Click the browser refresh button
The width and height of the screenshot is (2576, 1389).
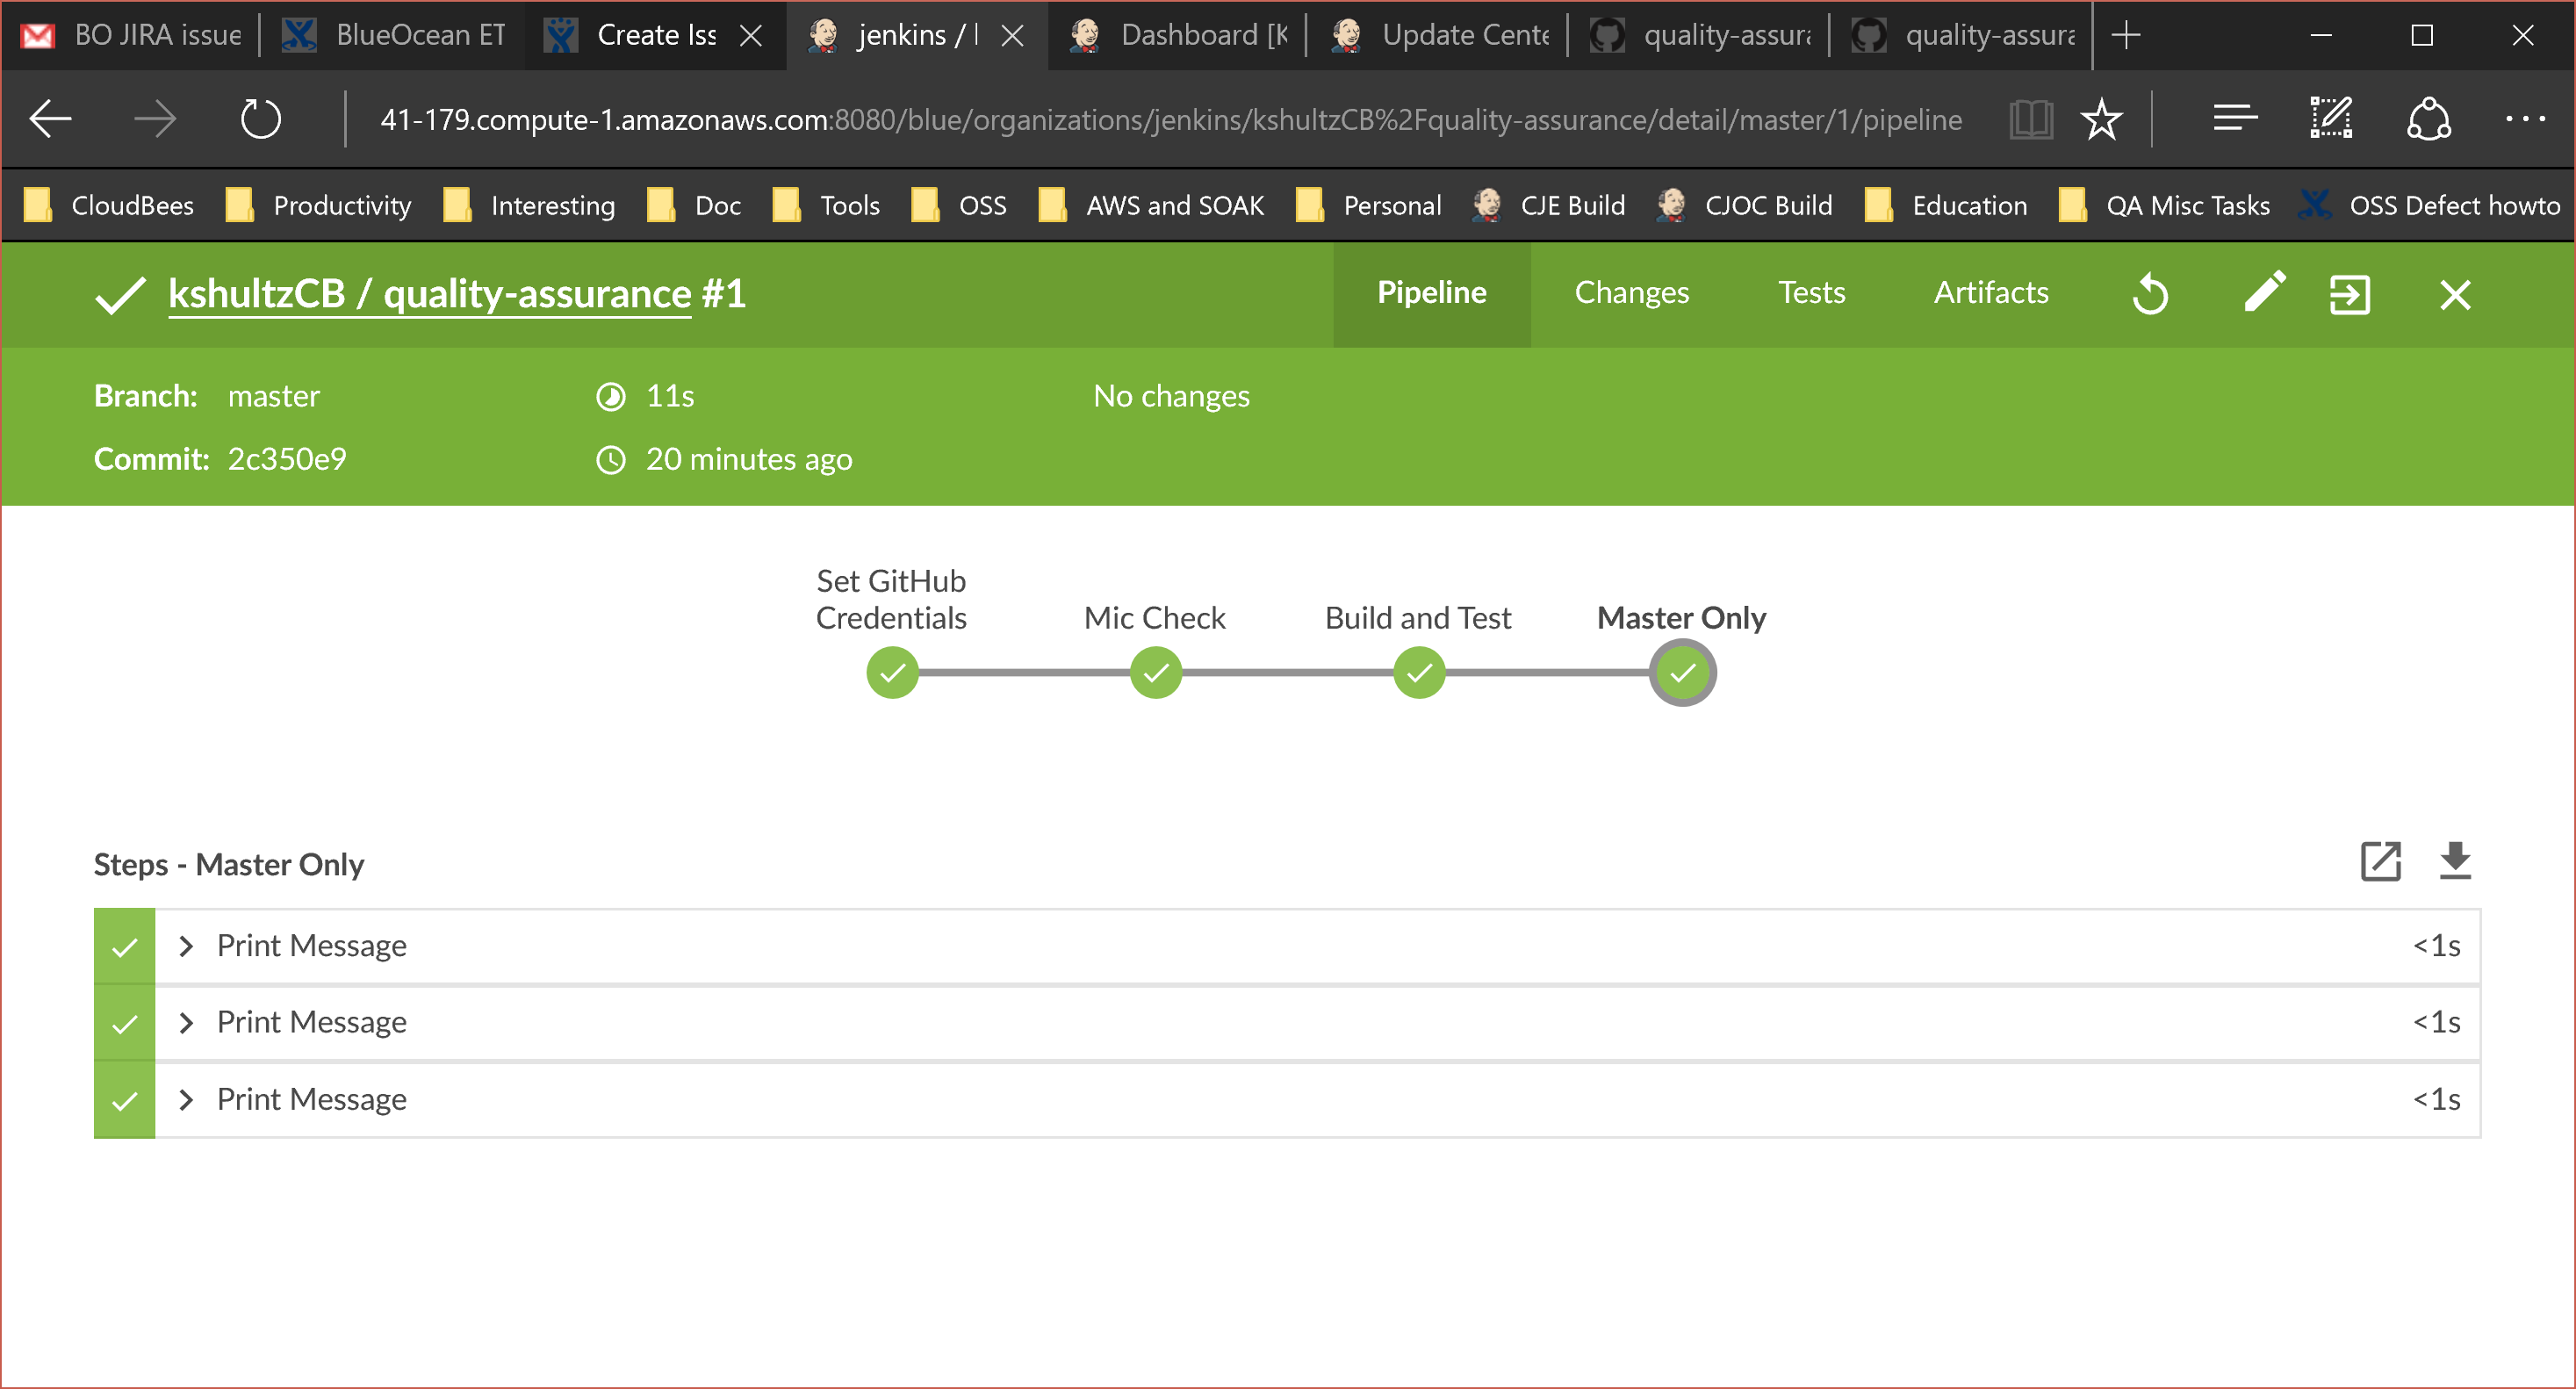pyautogui.click(x=260, y=120)
